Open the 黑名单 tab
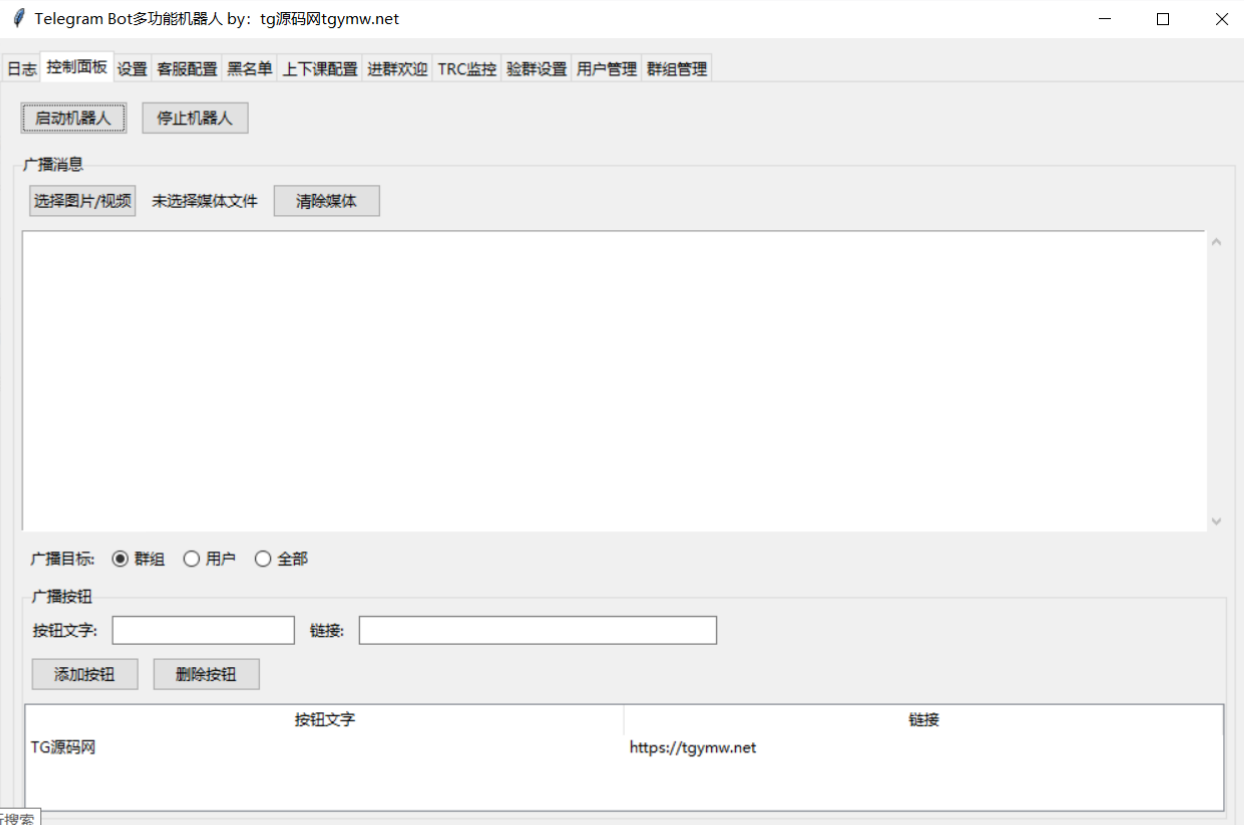 point(249,69)
